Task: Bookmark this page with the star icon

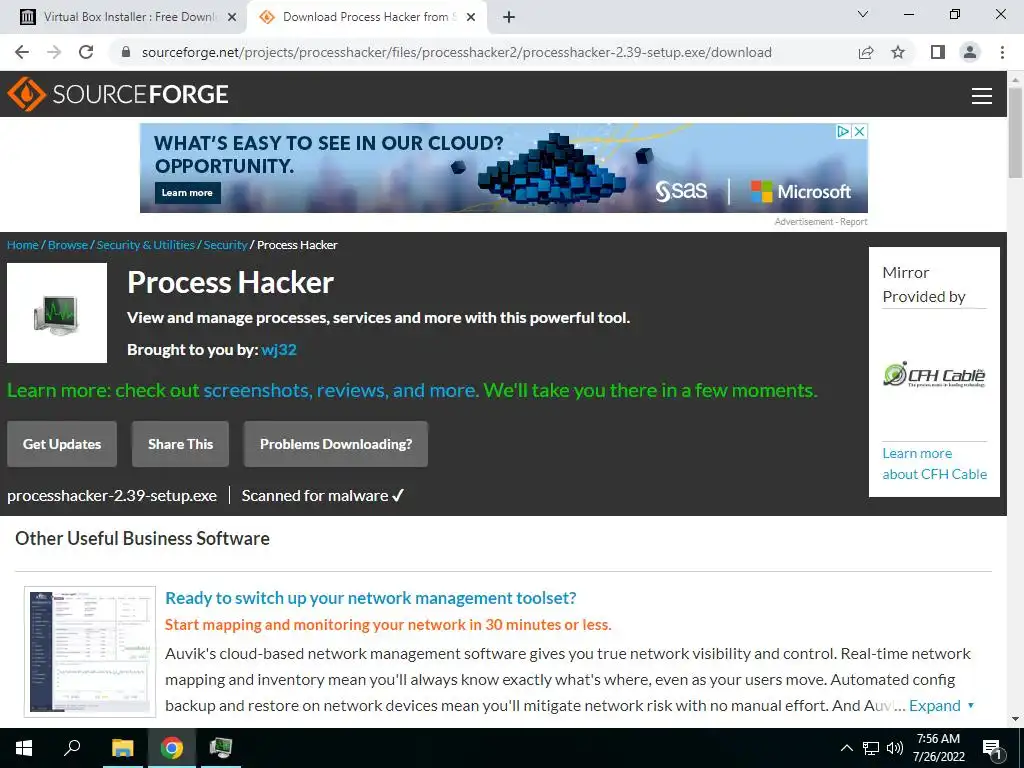Action: coord(898,52)
